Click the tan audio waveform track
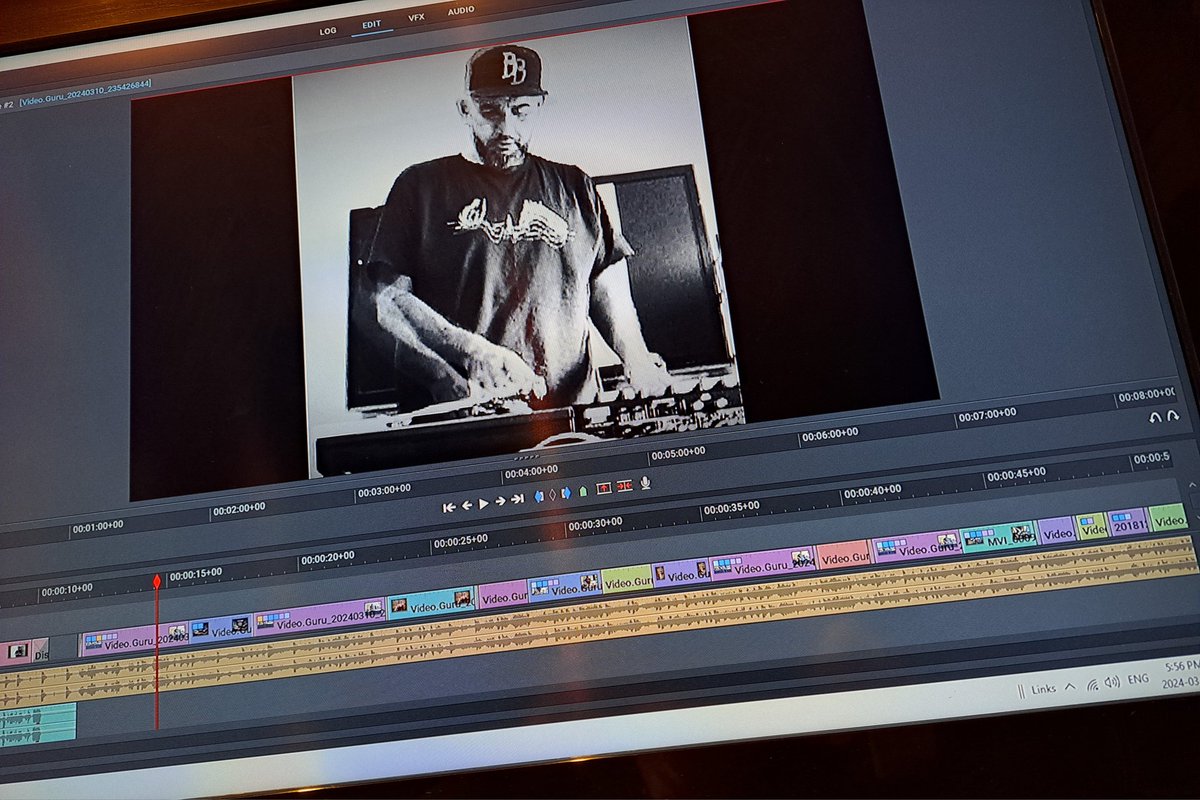The image size is (1200, 800). click(600, 620)
